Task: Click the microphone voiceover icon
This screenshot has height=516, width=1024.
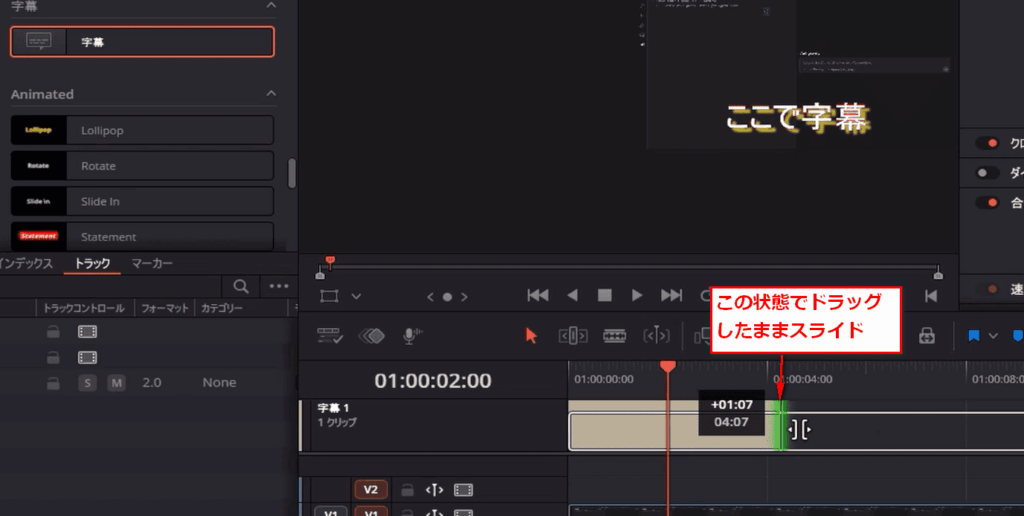Action: pos(411,336)
